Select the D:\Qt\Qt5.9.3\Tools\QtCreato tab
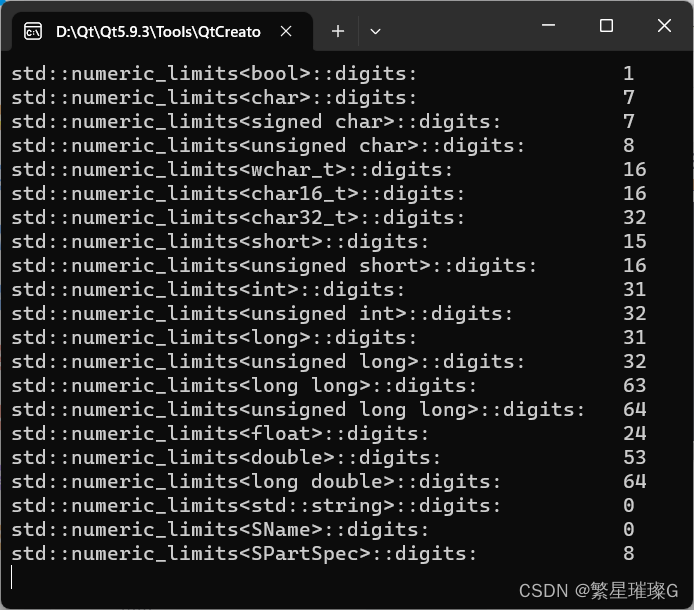The height and width of the screenshot is (610, 694). tap(162, 31)
